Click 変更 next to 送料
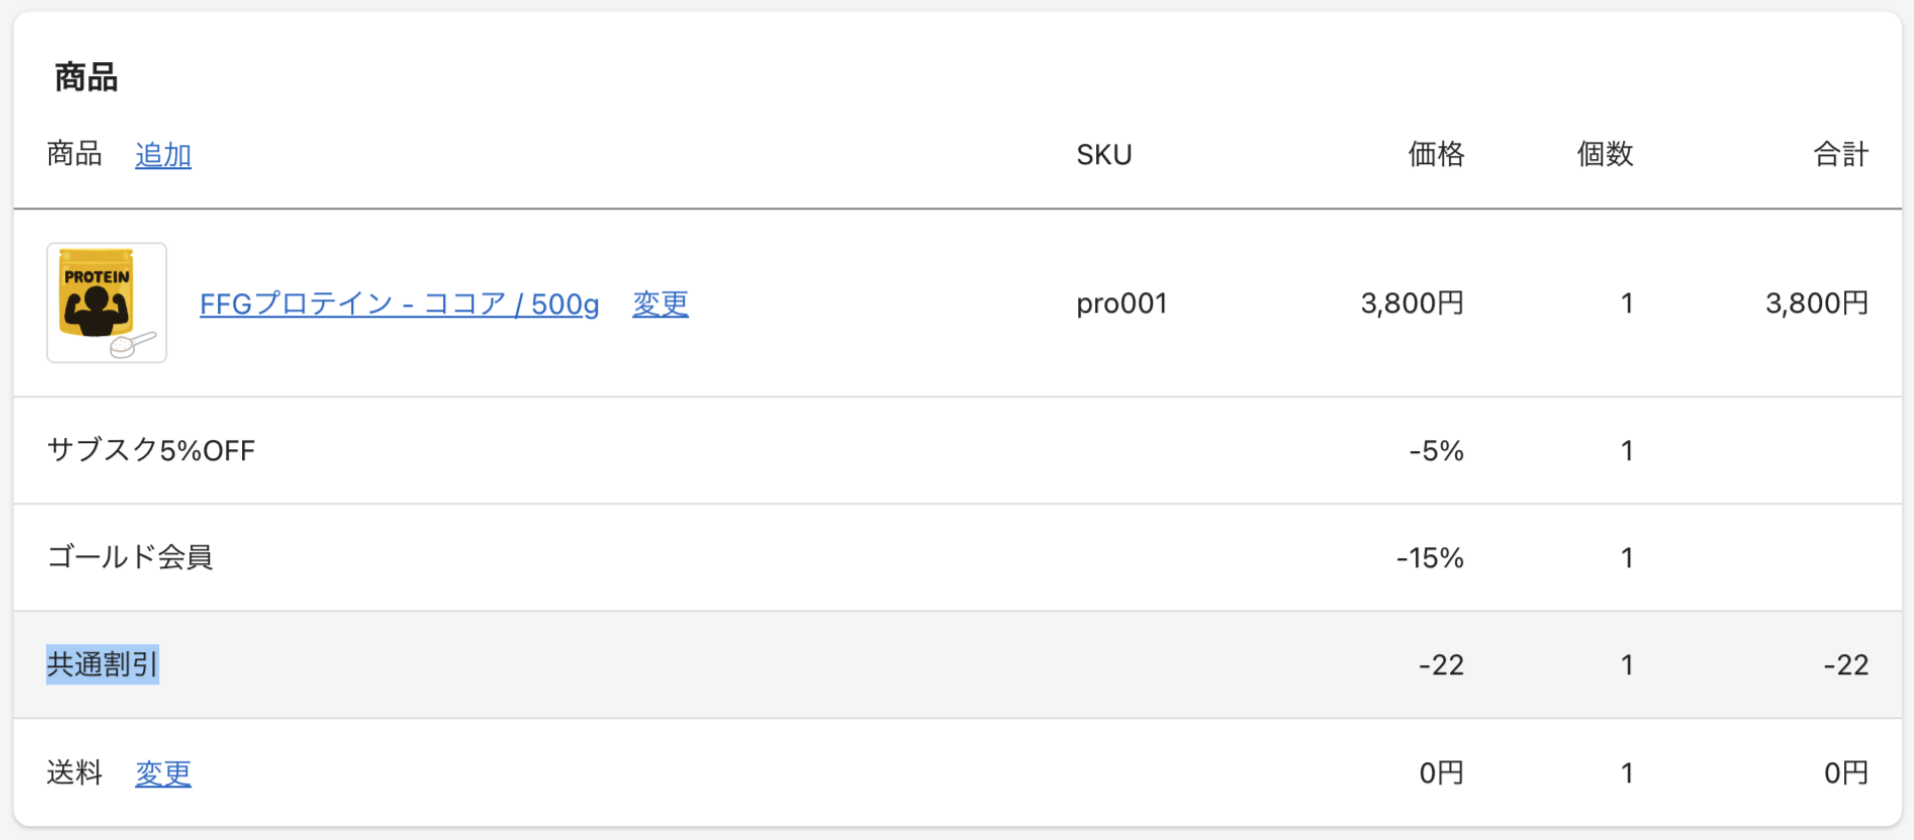Viewport: 1914px width, 840px height. [x=163, y=773]
